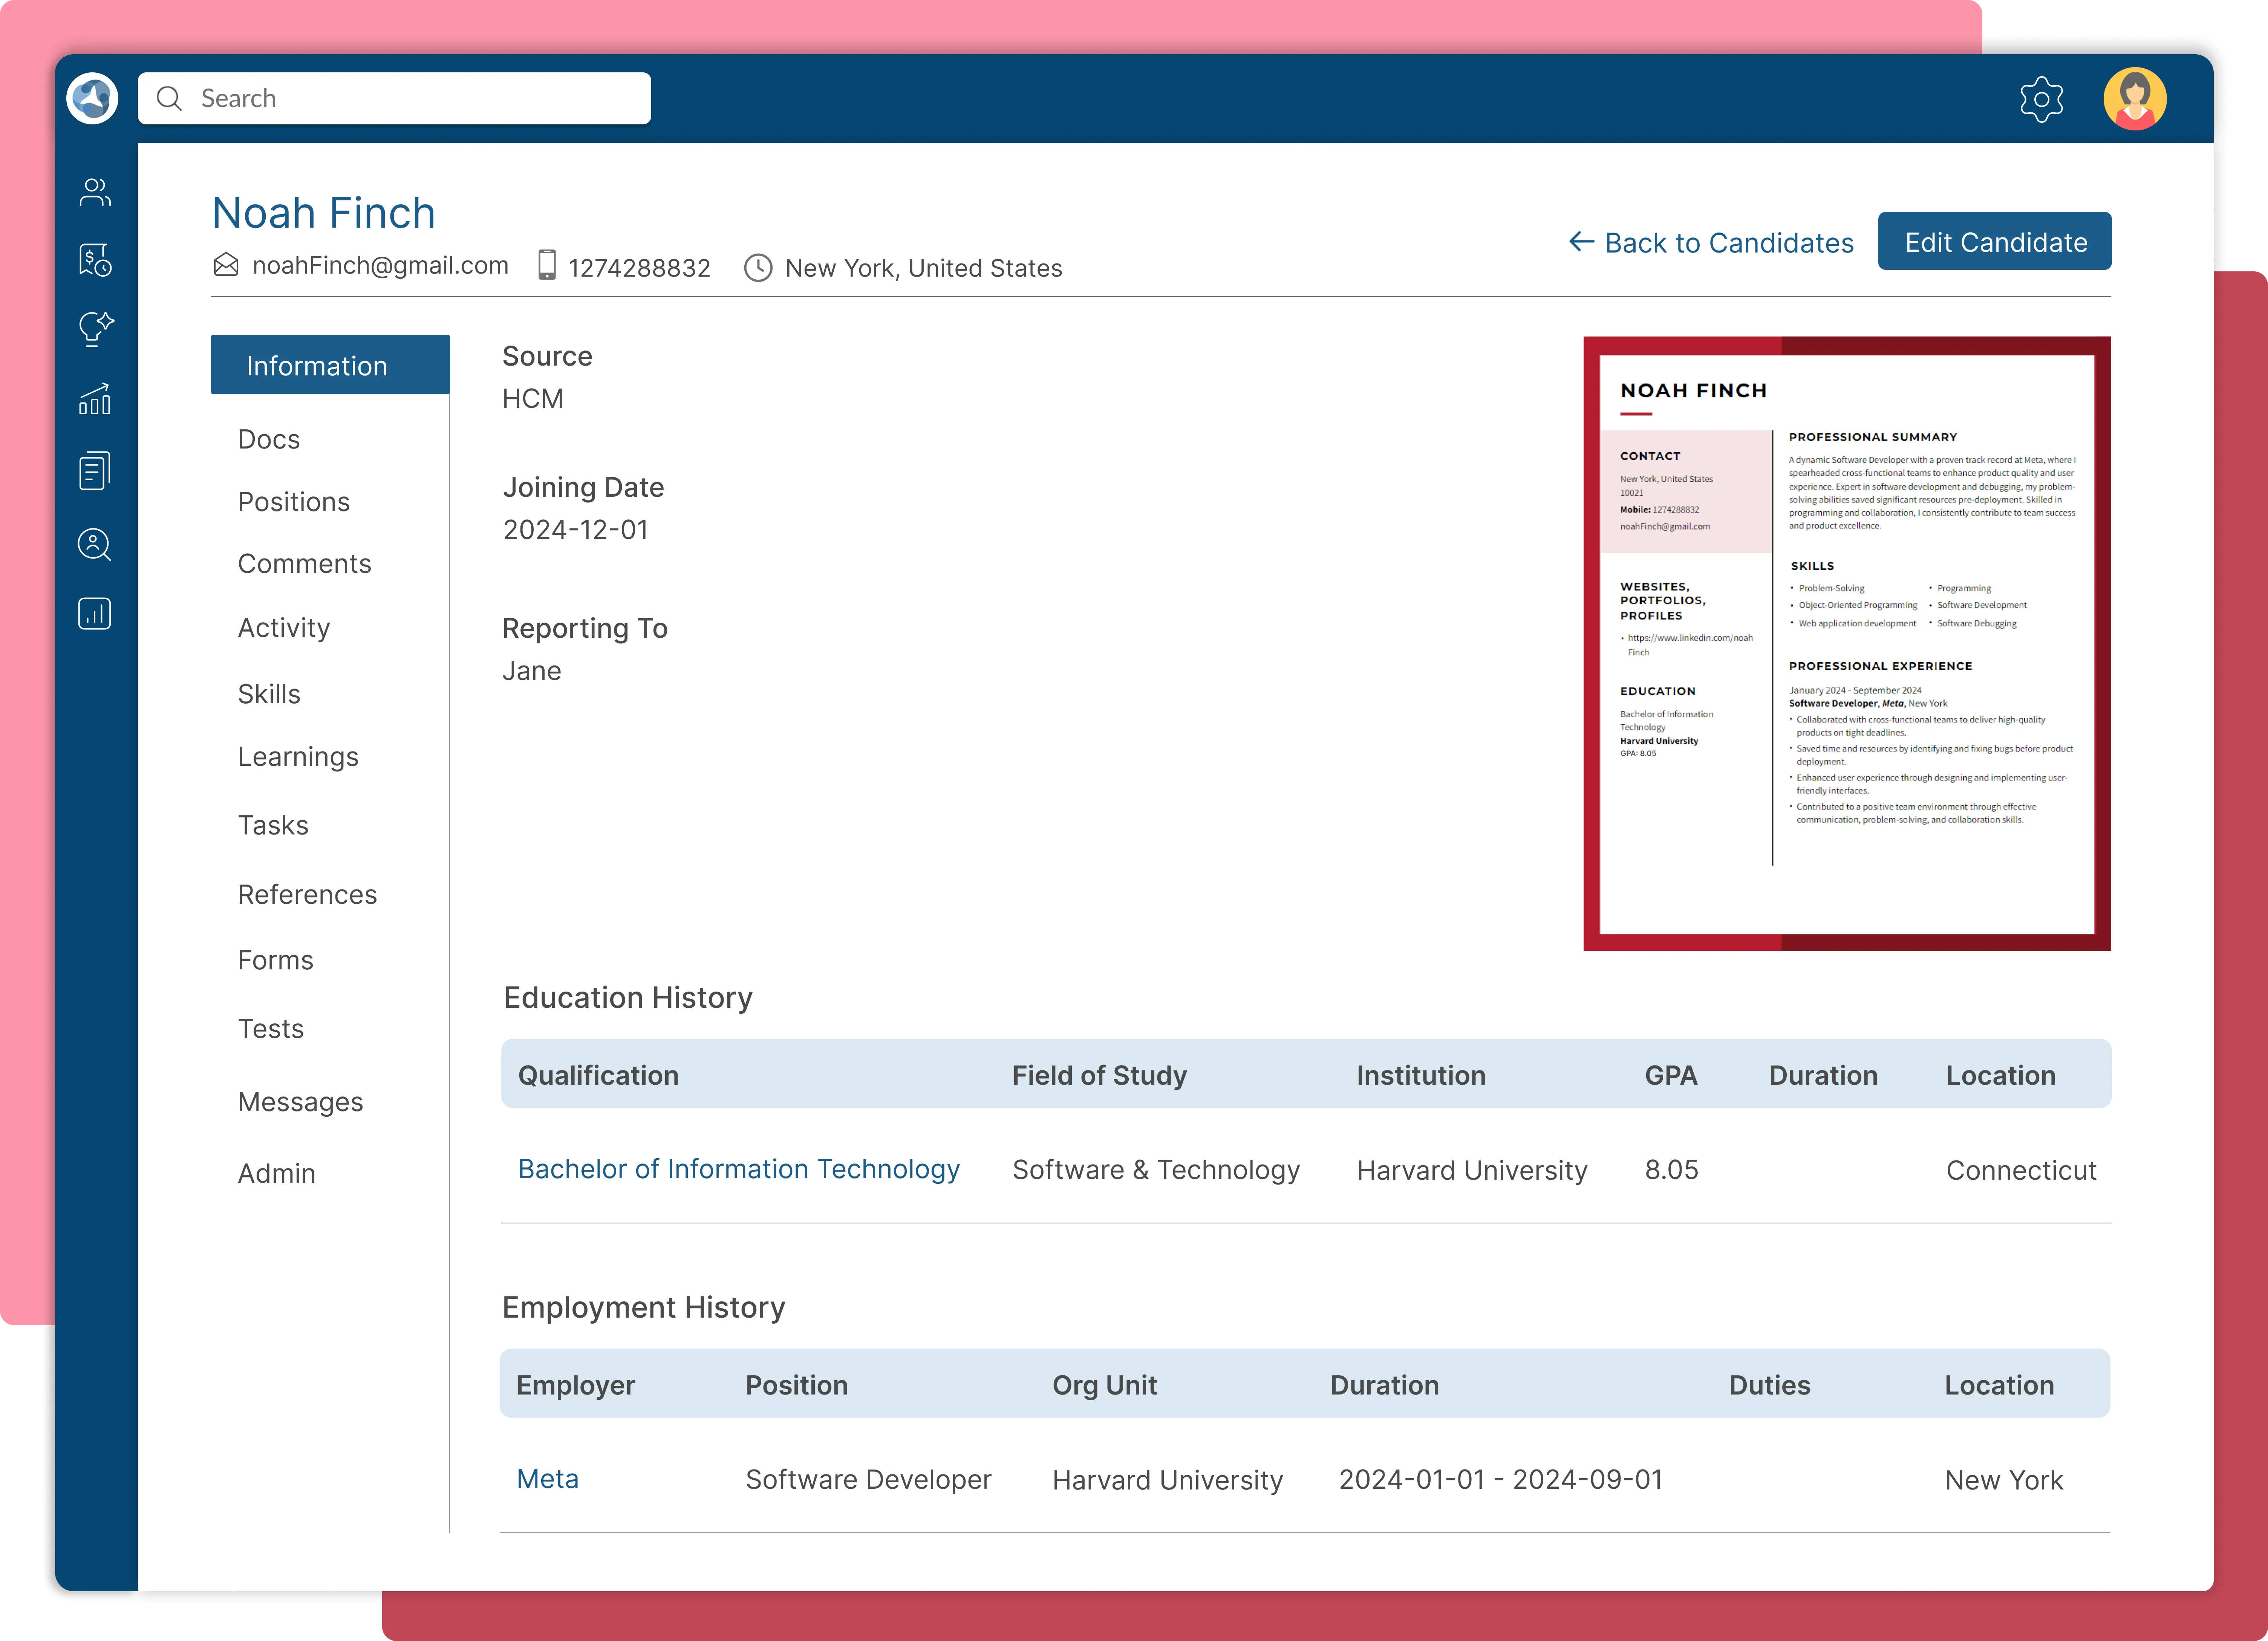This screenshot has height=1641, width=2268.
Task: Click Back to Candidates link
Action: tap(1711, 243)
